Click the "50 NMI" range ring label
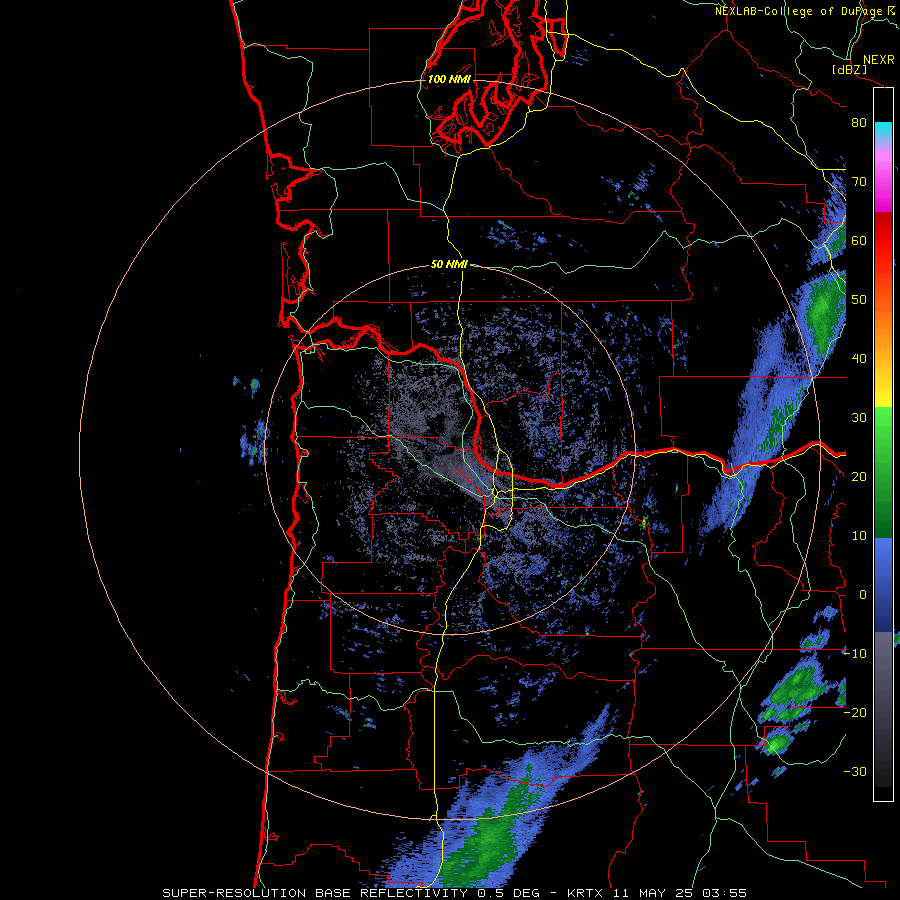900x900 pixels. tap(449, 265)
